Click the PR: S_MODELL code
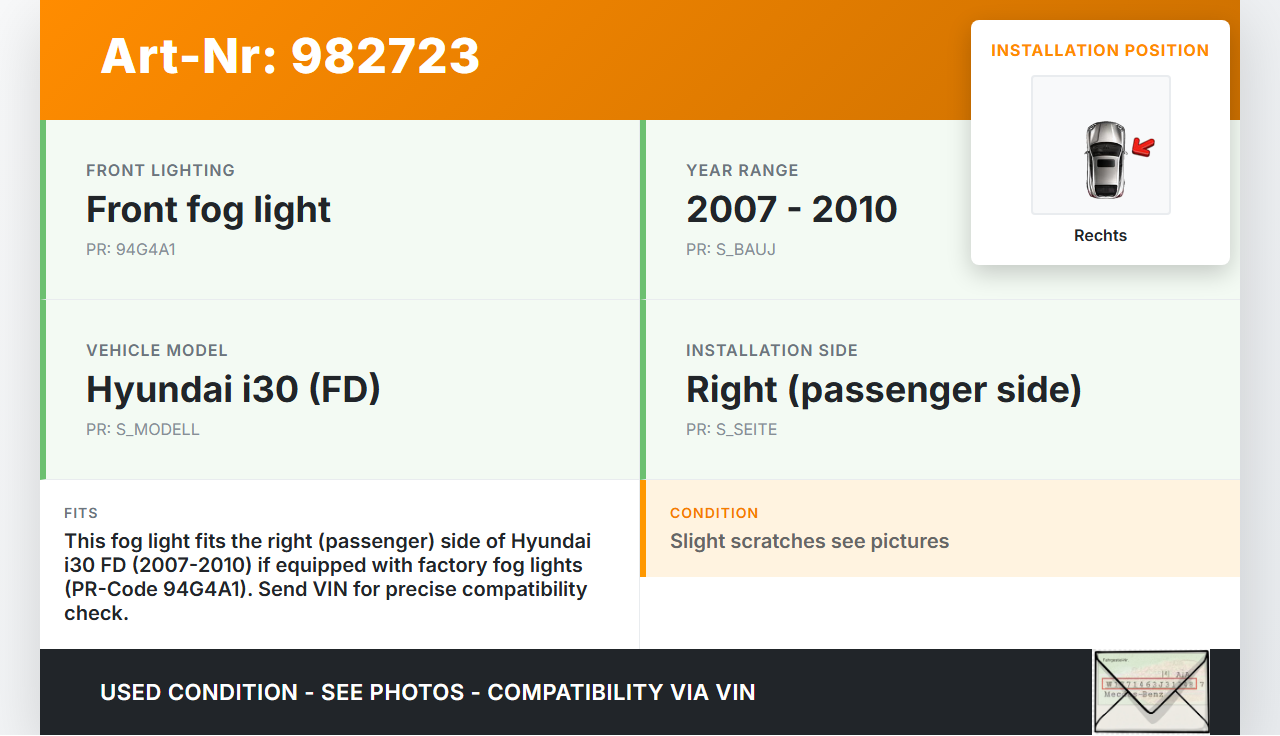This screenshot has height=736, width=1280. pos(143,429)
